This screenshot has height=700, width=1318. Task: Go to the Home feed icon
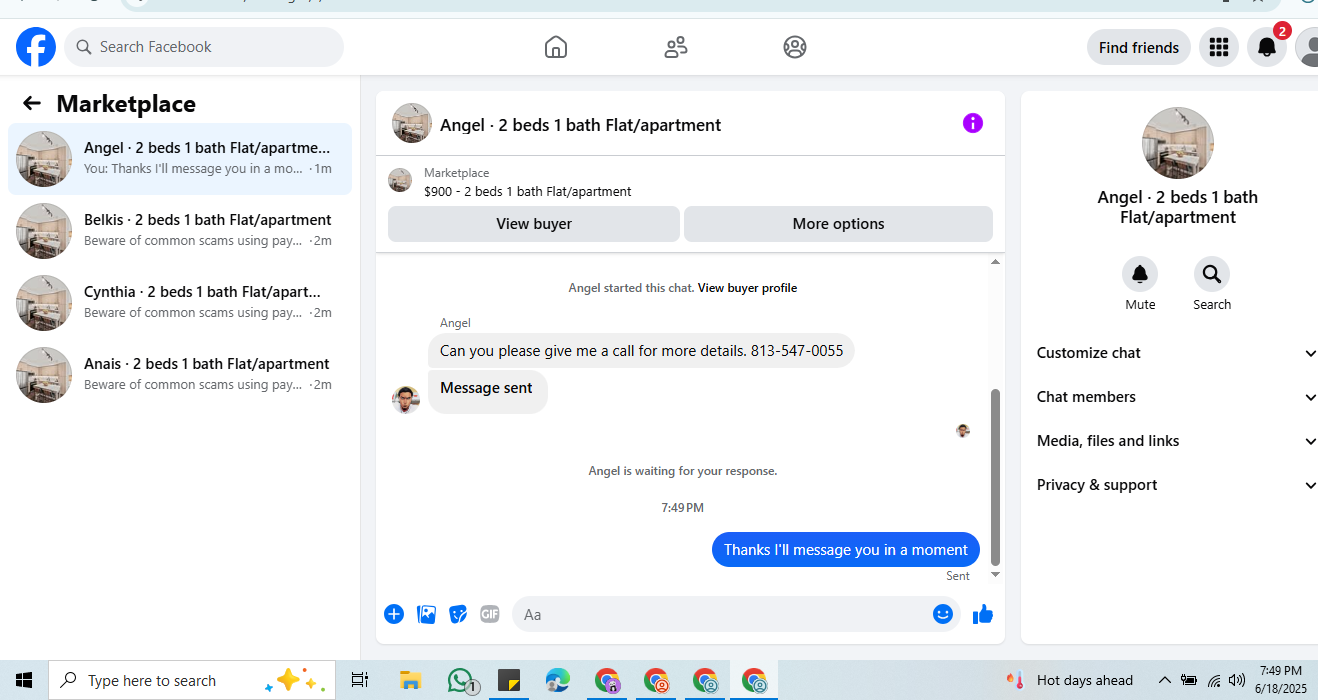point(556,47)
